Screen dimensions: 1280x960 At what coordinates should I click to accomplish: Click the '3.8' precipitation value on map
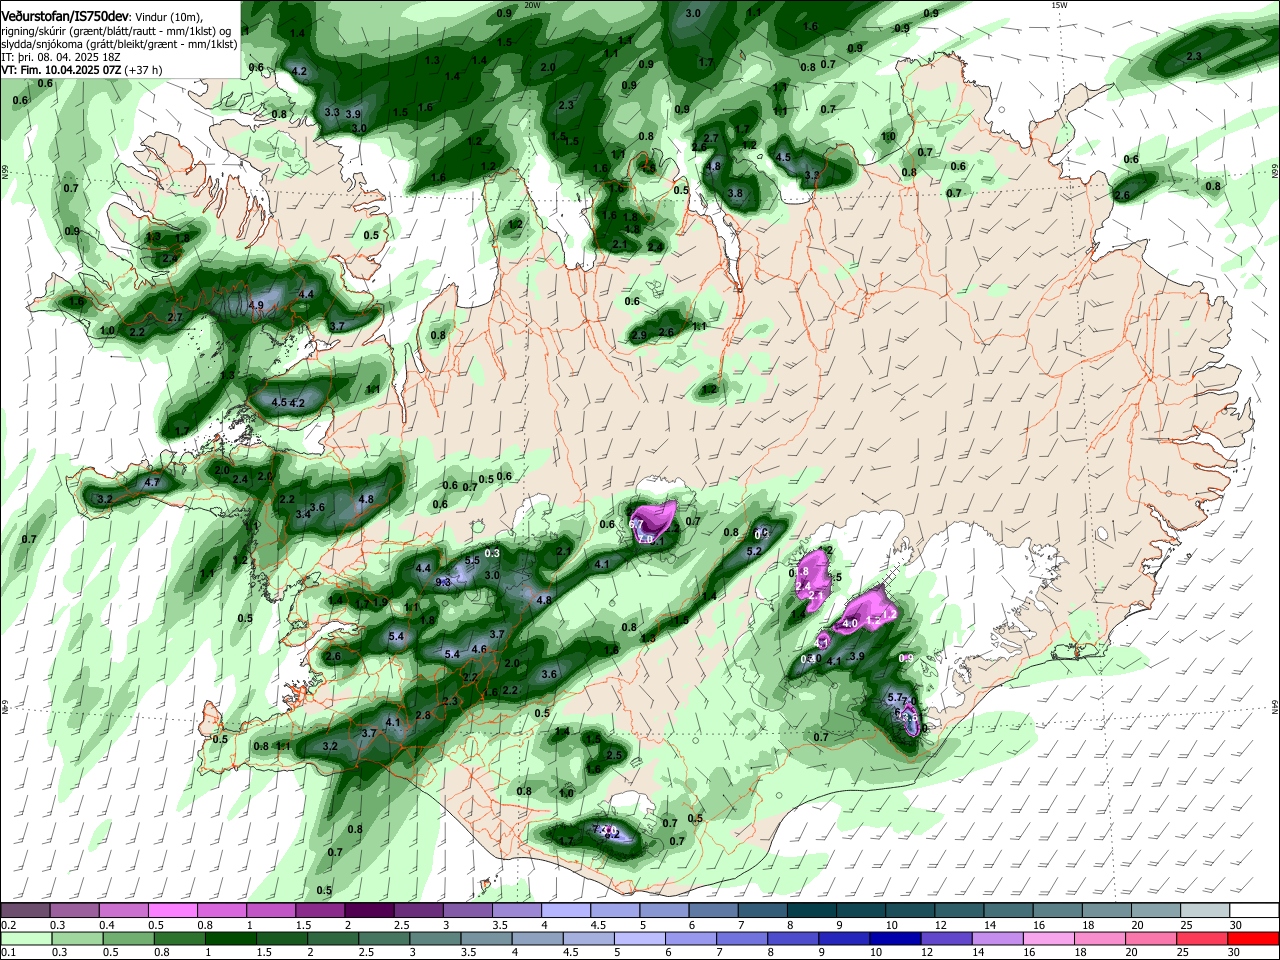[x=736, y=193]
